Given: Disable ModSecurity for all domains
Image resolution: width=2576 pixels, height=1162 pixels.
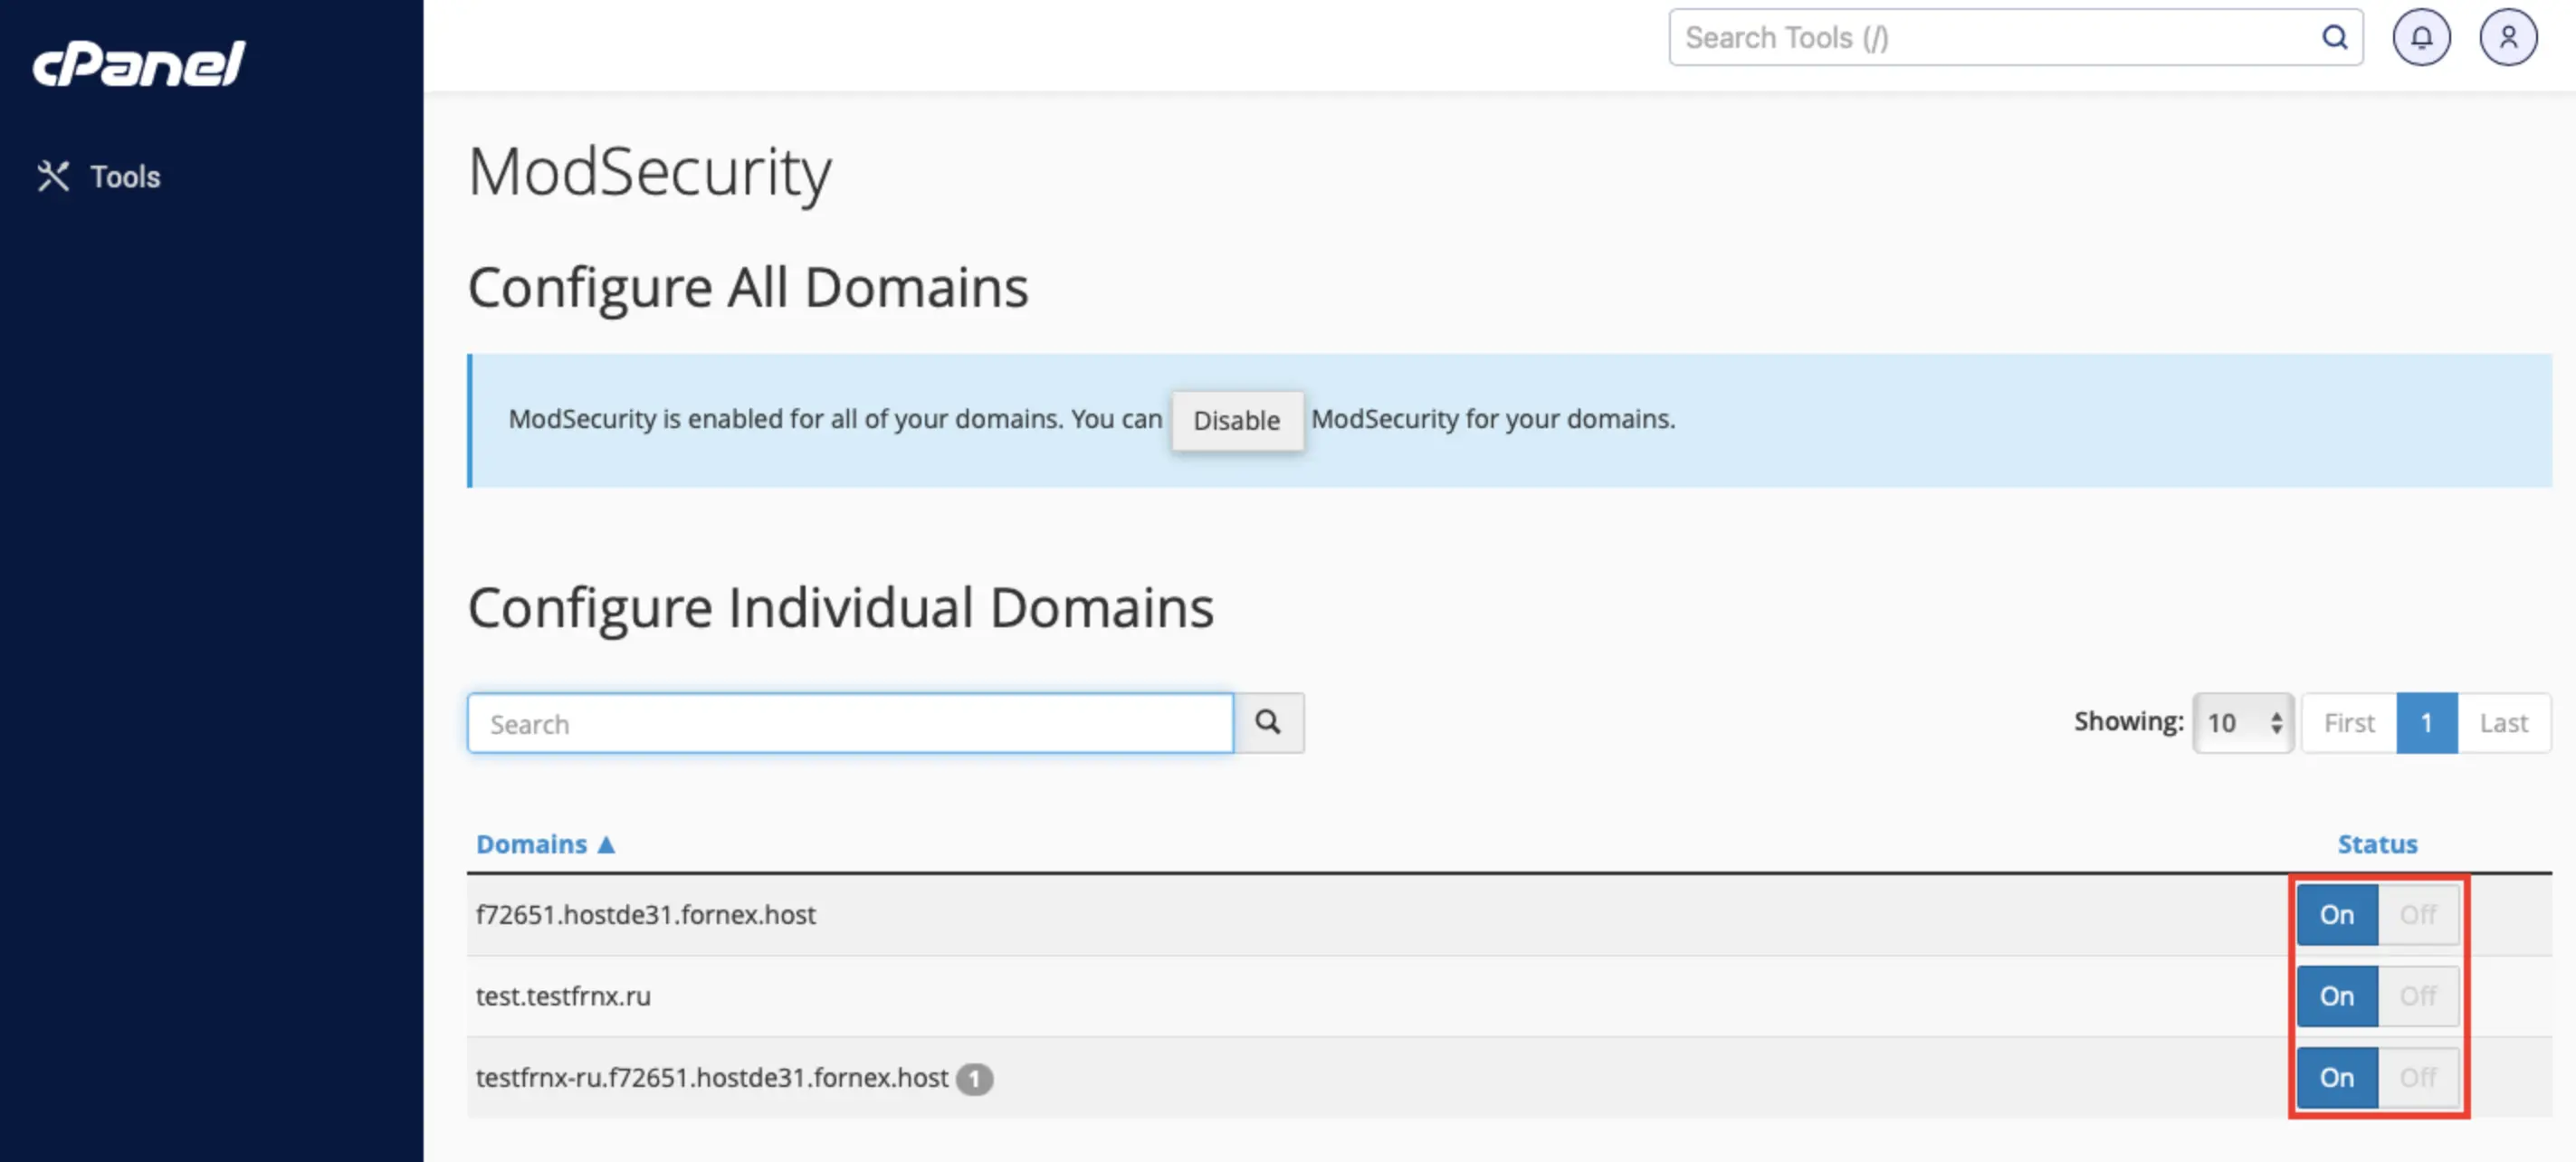Looking at the screenshot, I should coord(1236,420).
